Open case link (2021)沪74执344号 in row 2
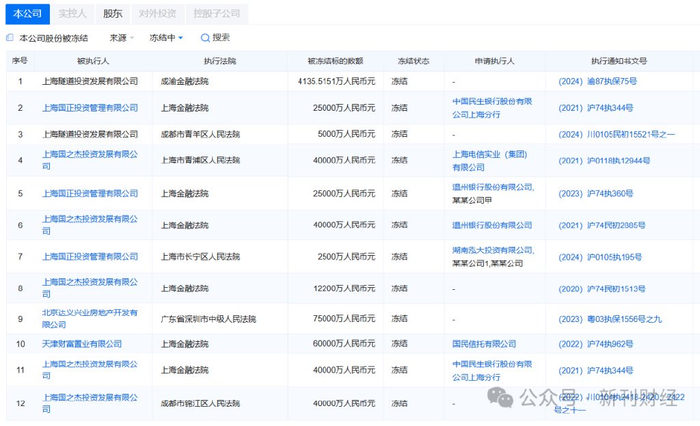 [596, 108]
